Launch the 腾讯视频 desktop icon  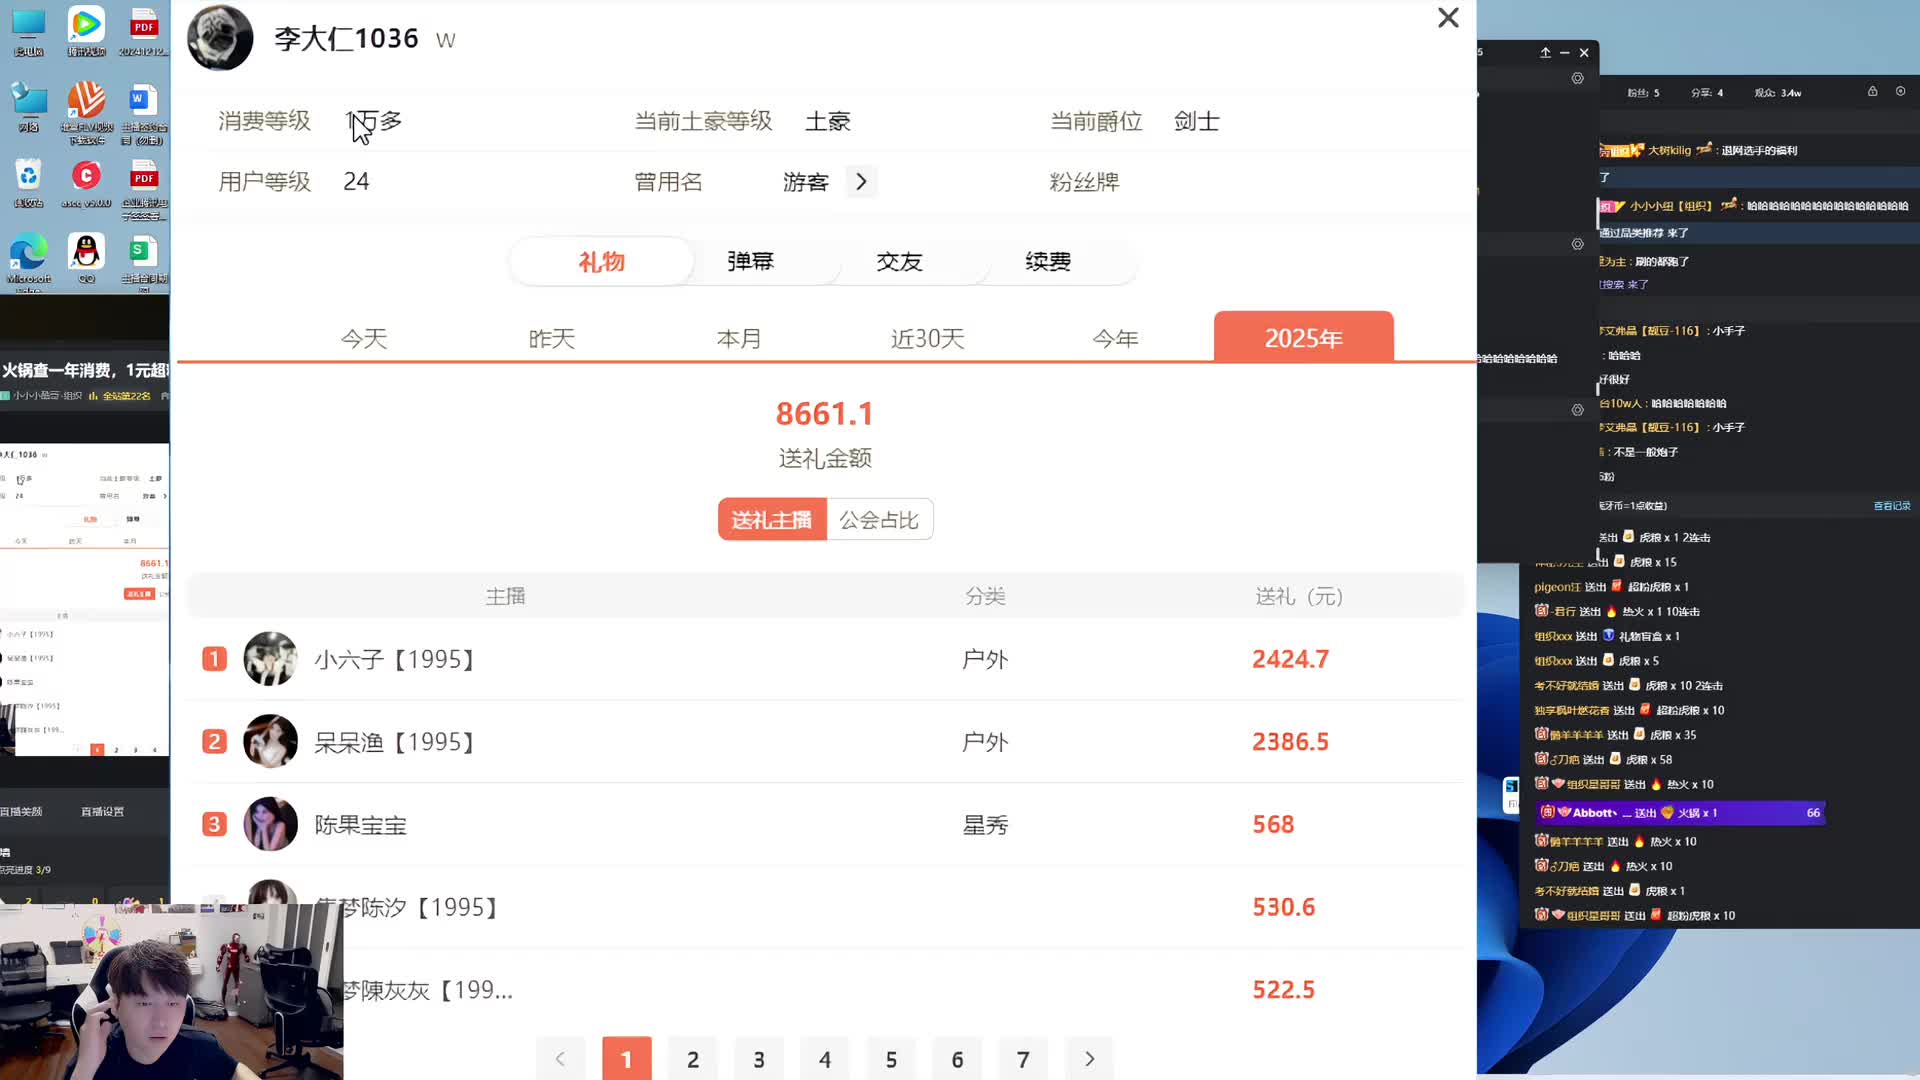(86, 25)
